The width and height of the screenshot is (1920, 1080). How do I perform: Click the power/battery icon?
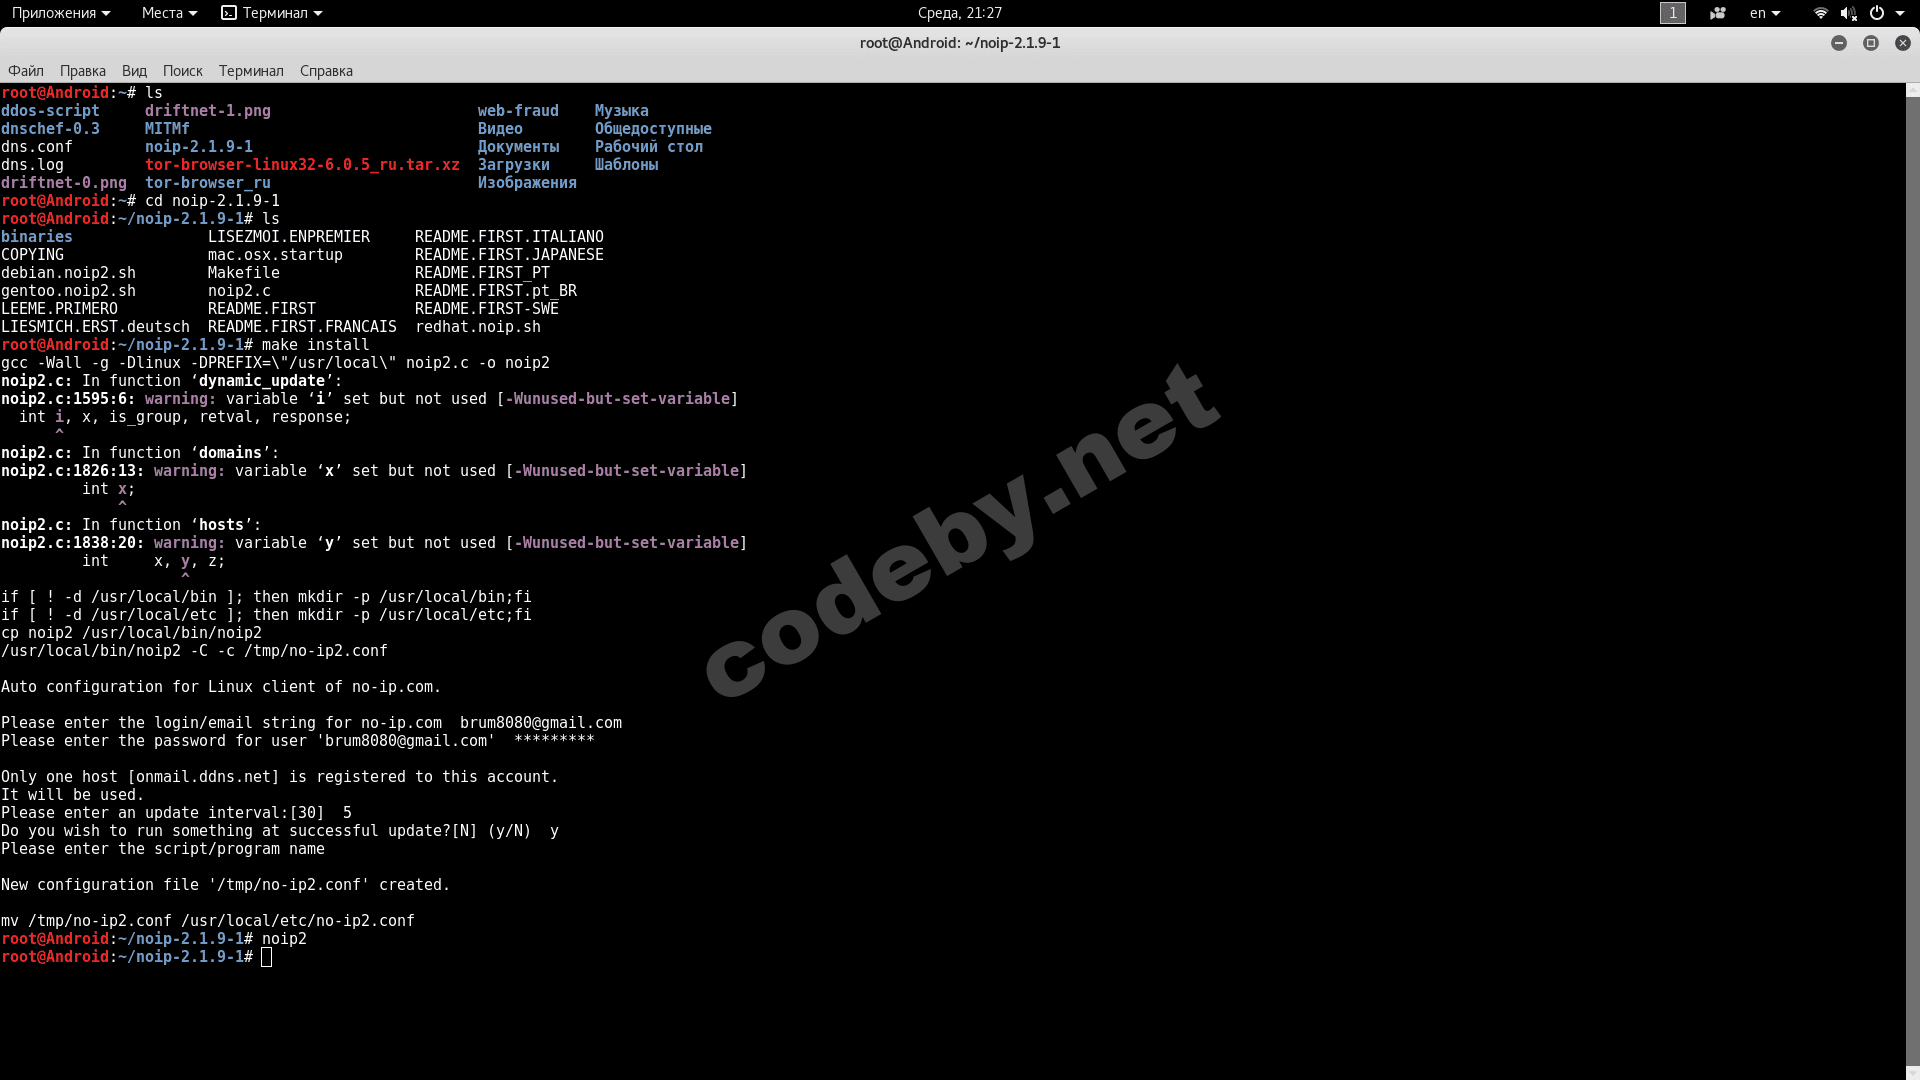click(x=1875, y=12)
